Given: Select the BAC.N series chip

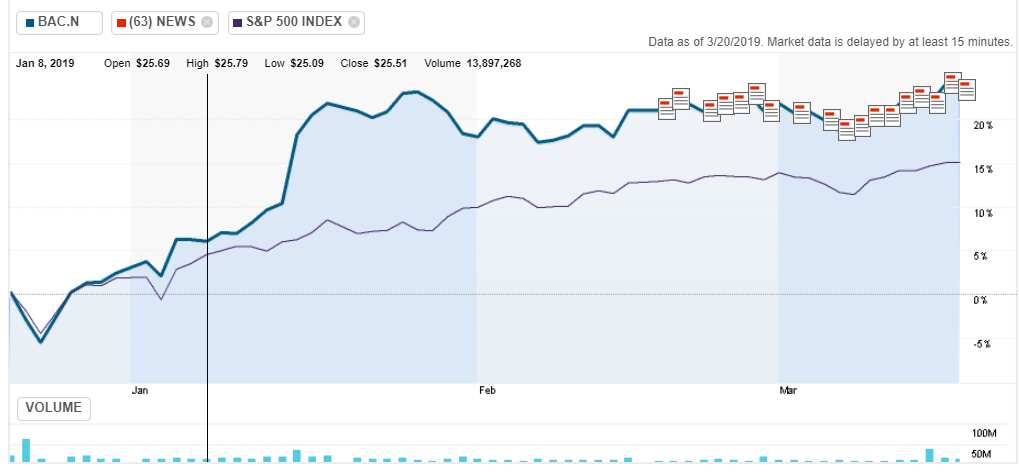Looking at the screenshot, I should (60, 22).
